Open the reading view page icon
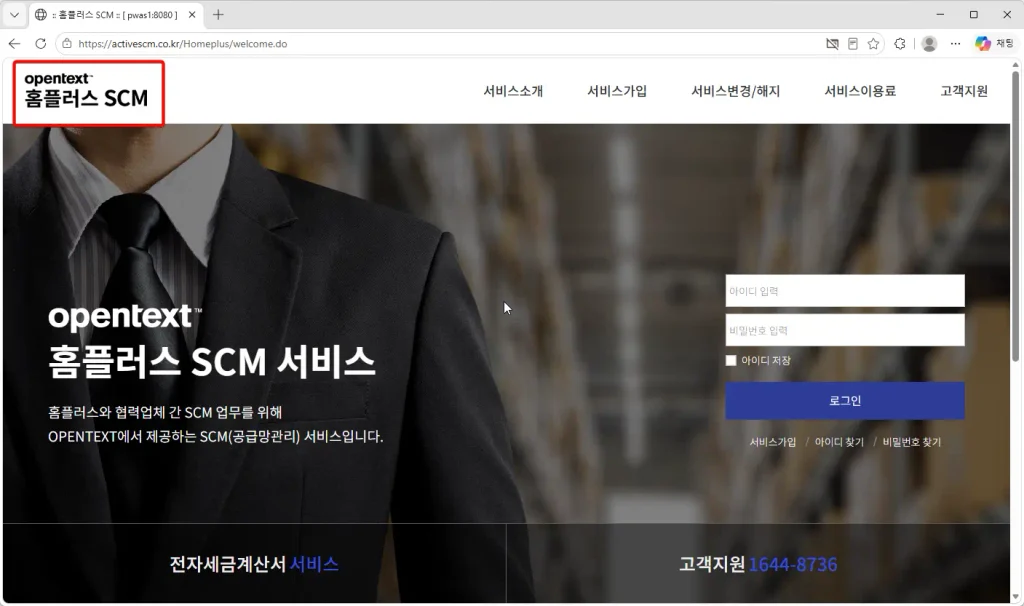 [x=853, y=44]
